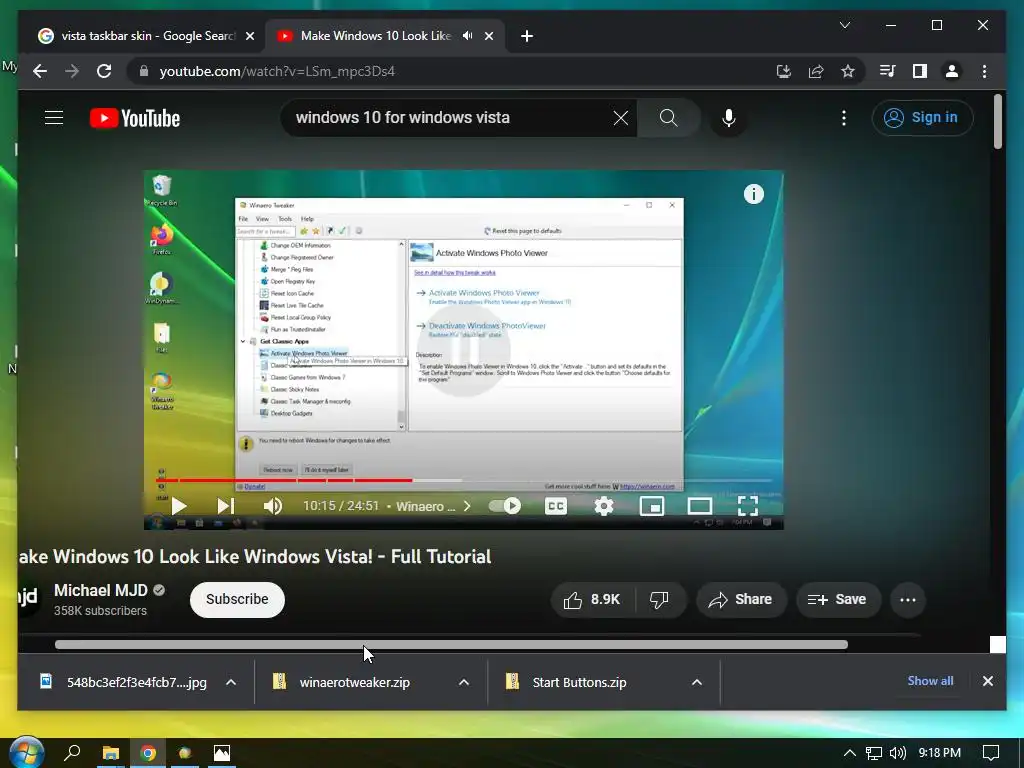Open a new browser tab
Viewport: 1024px width, 768px height.
coord(526,36)
